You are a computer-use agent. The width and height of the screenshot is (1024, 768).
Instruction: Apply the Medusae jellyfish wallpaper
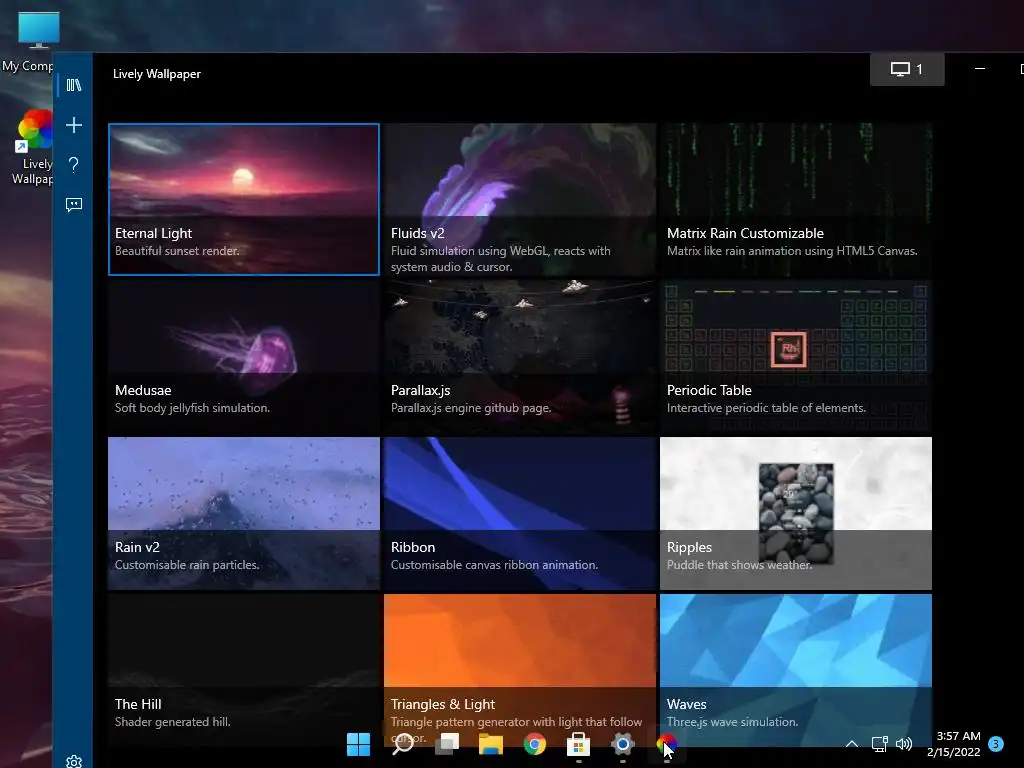(244, 357)
